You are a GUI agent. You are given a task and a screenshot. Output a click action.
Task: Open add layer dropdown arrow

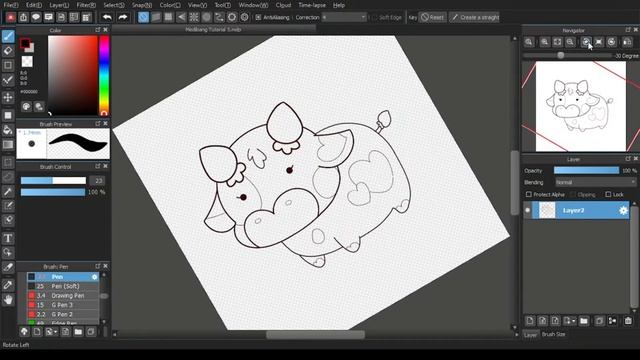pos(573,321)
